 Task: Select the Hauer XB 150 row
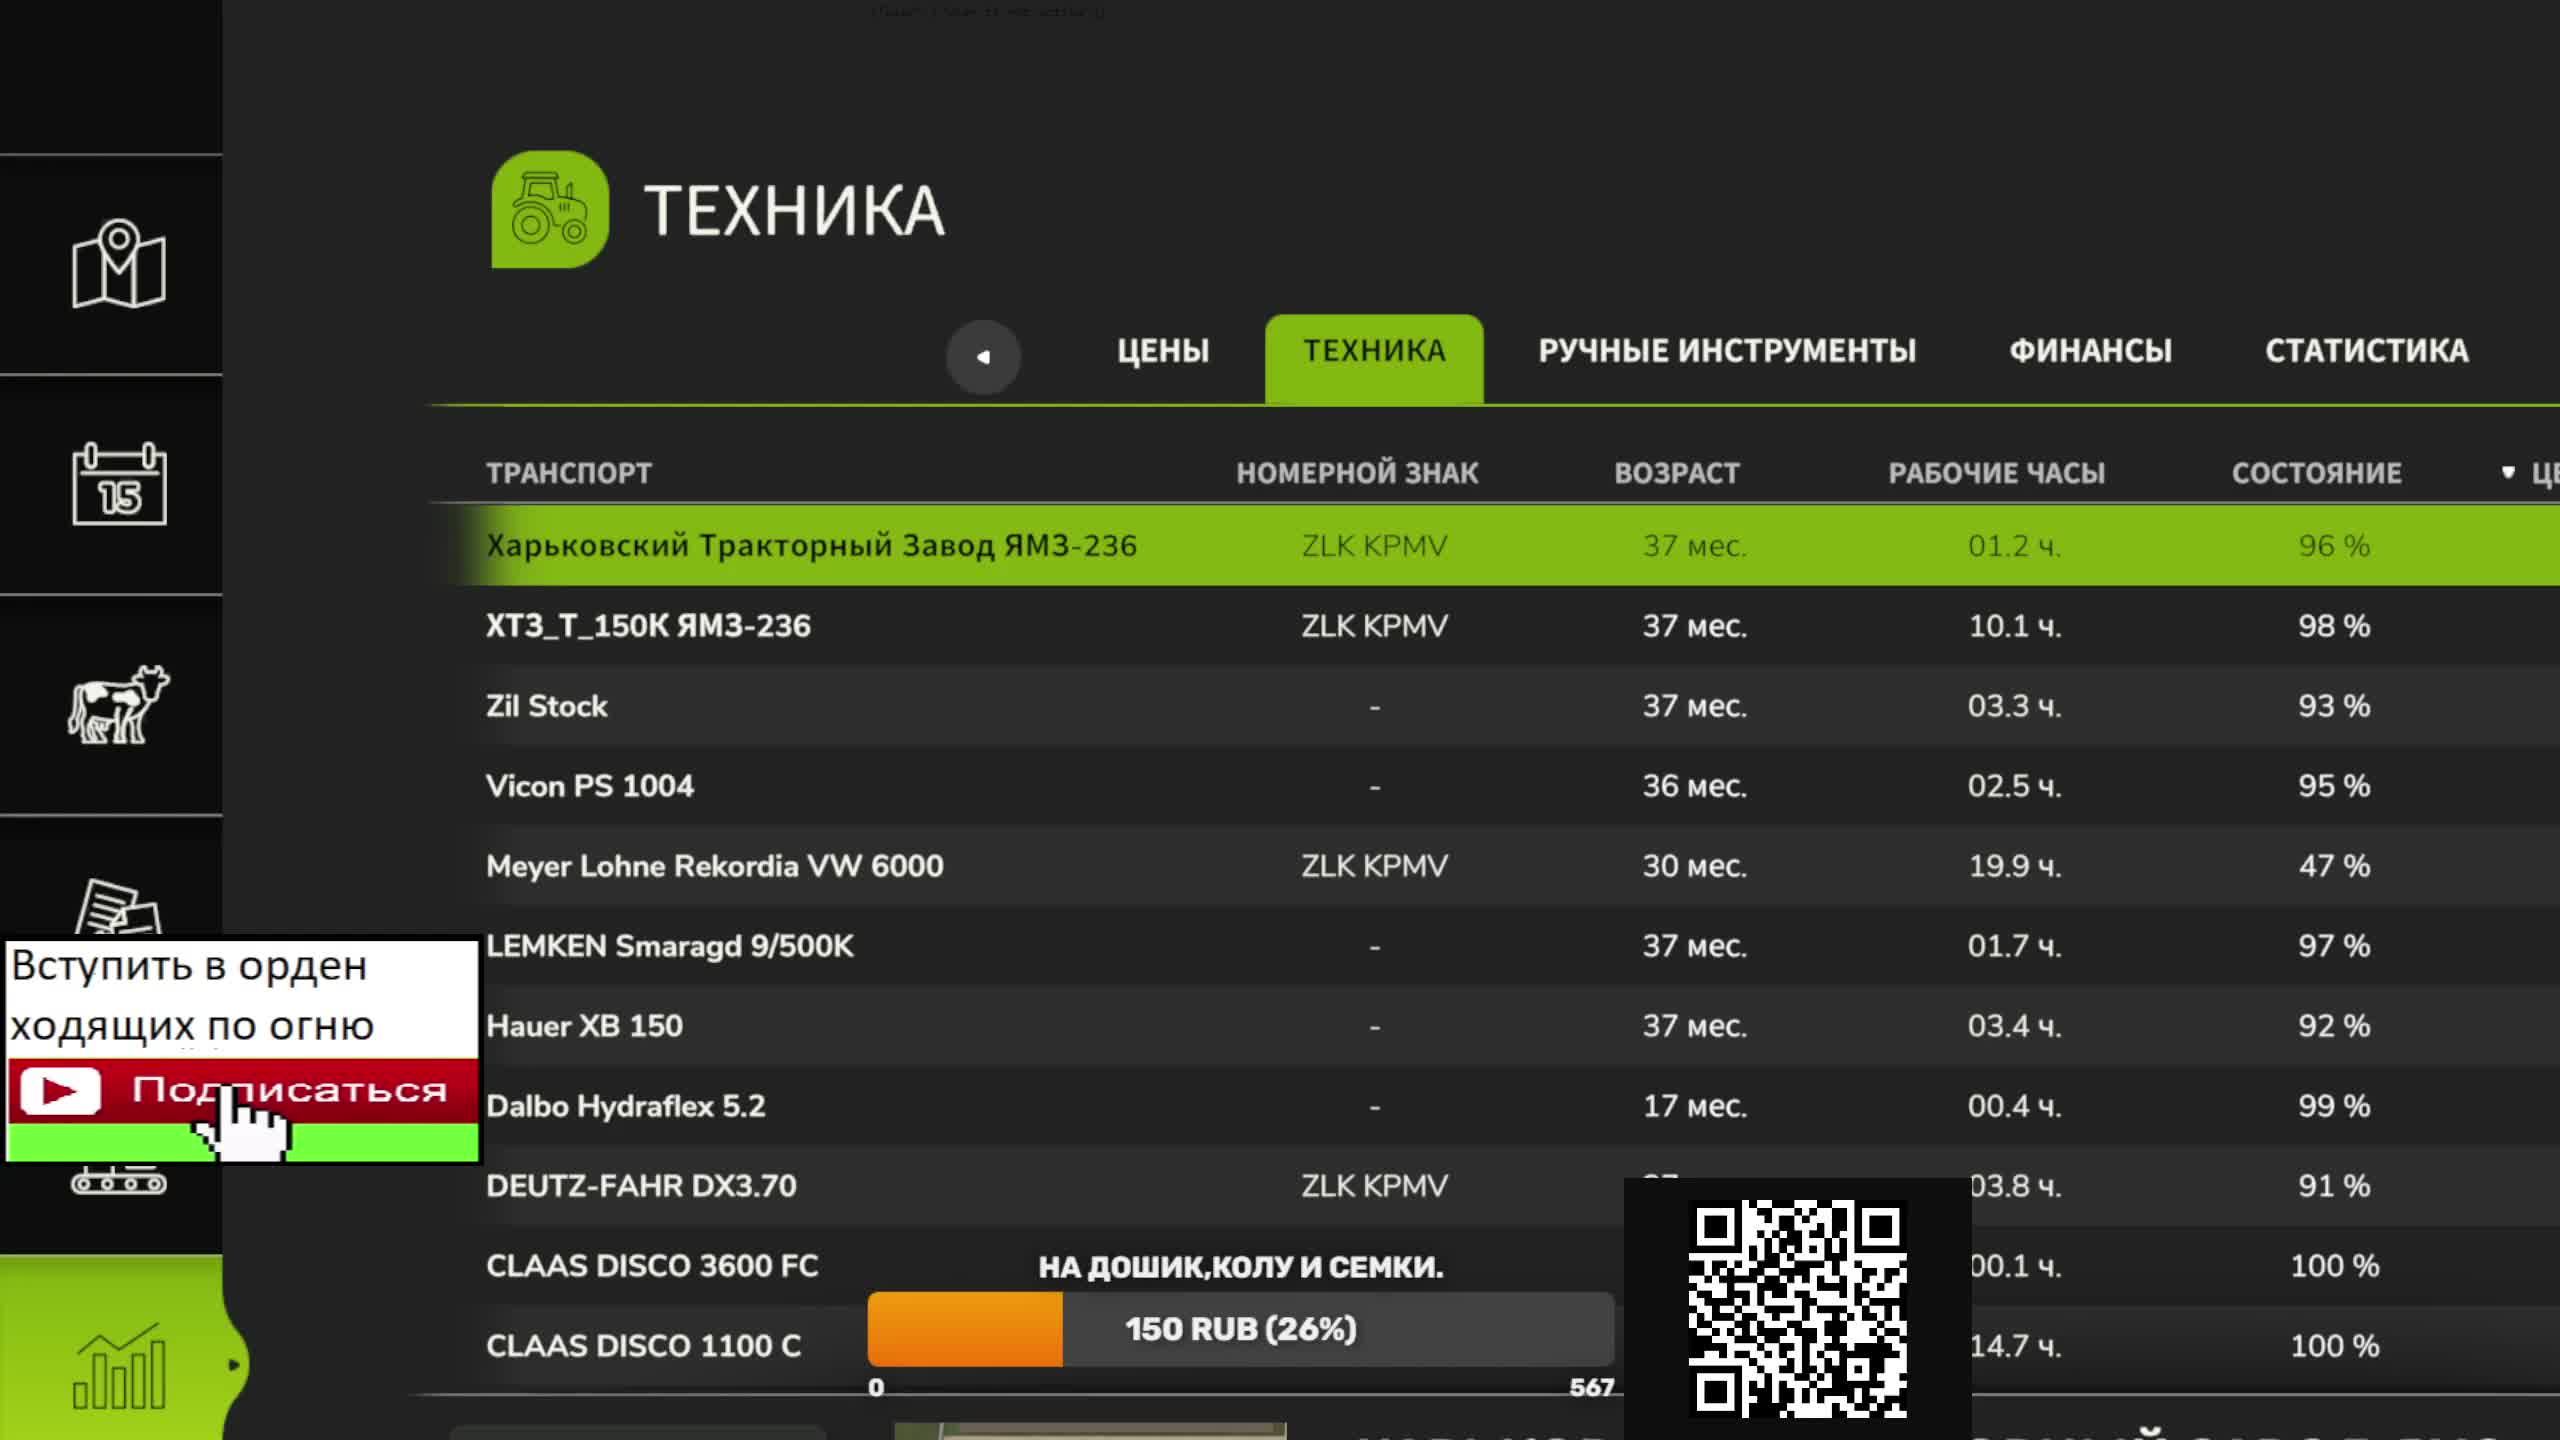point(1520,1025)
